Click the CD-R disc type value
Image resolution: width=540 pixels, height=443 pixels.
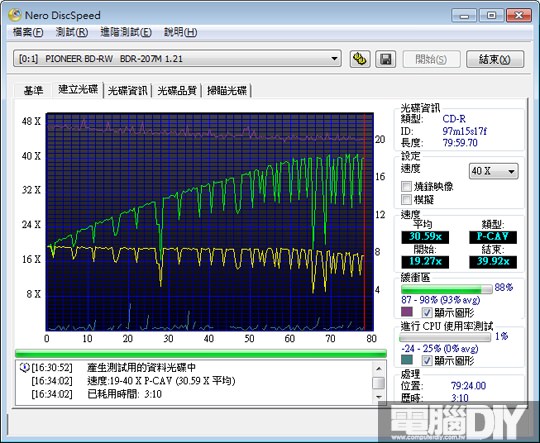coord(454,119)
